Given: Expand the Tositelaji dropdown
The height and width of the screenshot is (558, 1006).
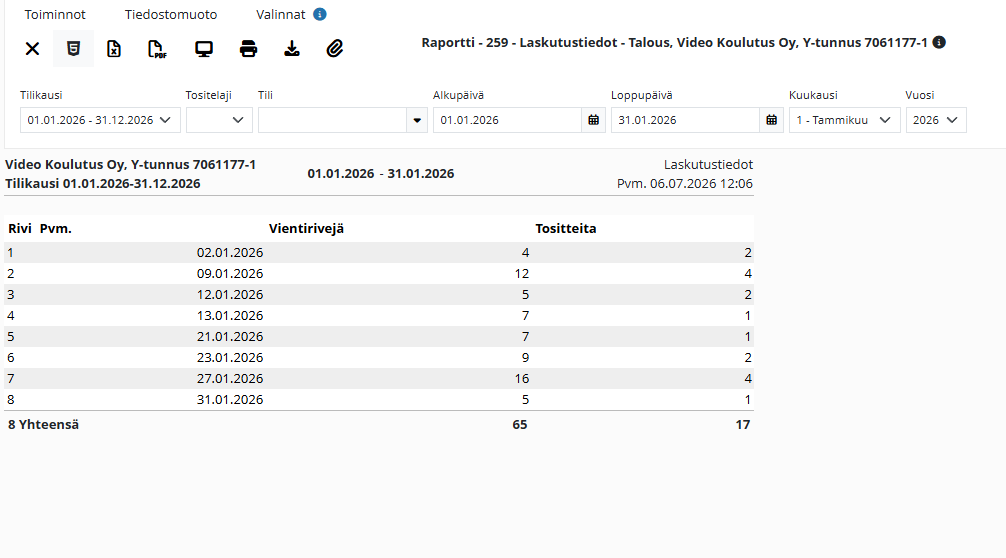Looking at the screenshot, I should [x=219, y=120].
